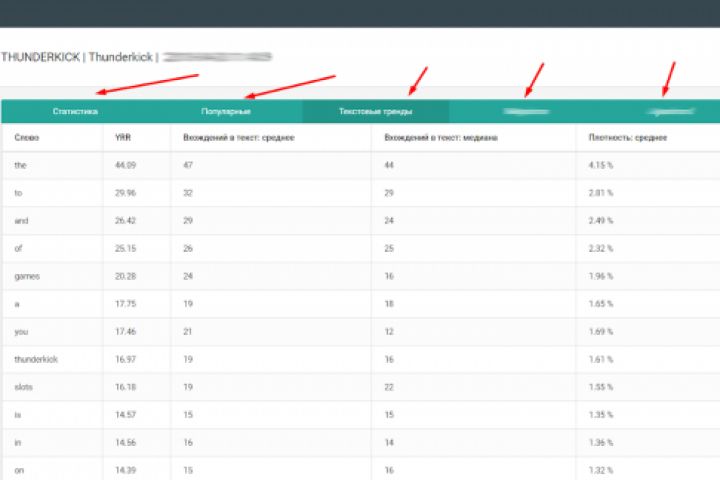Viewport: 720px width, 480px height.
Task: Select the word cell "a"
Action: [17, 304]
